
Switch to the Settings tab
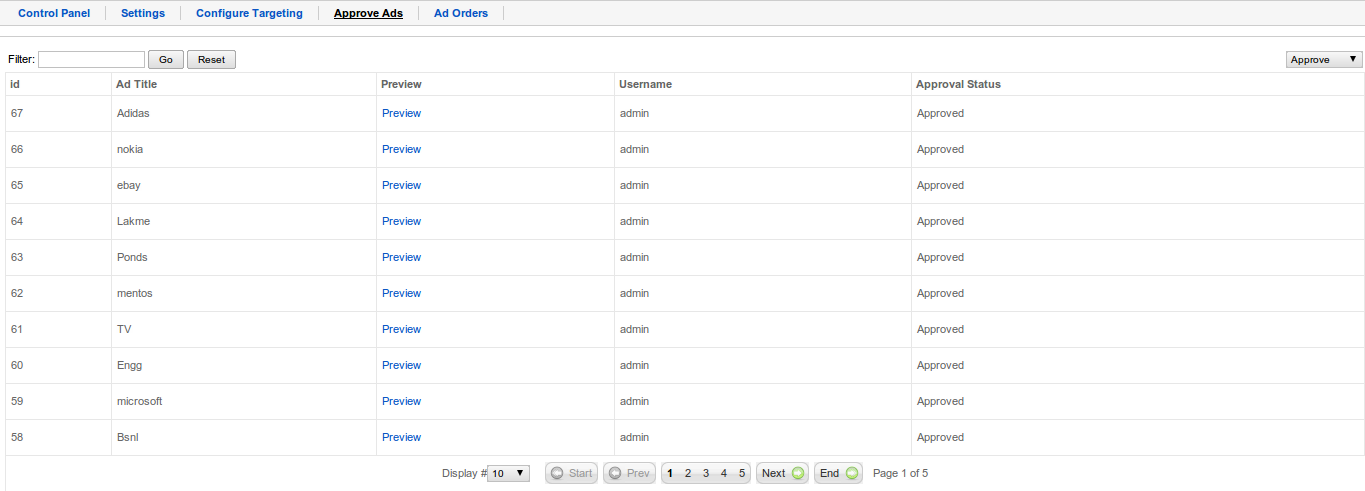point(143,13)
